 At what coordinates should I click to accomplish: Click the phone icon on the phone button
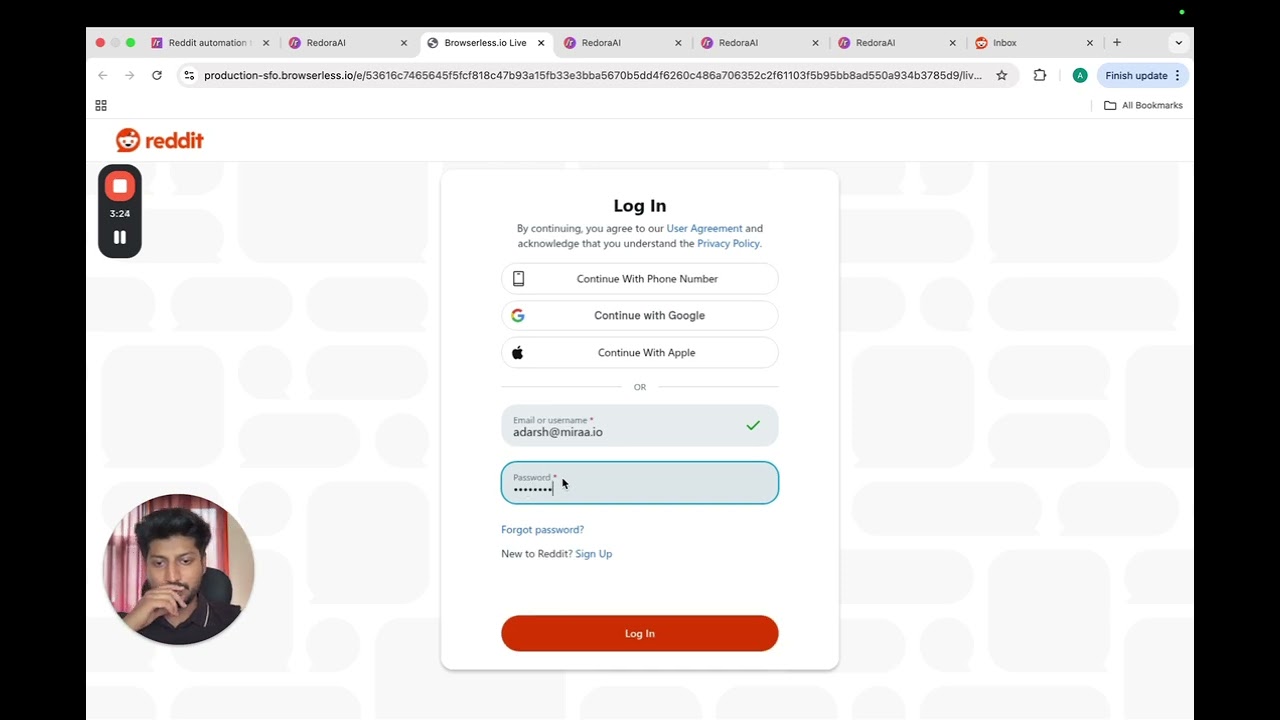coord(518,279)
